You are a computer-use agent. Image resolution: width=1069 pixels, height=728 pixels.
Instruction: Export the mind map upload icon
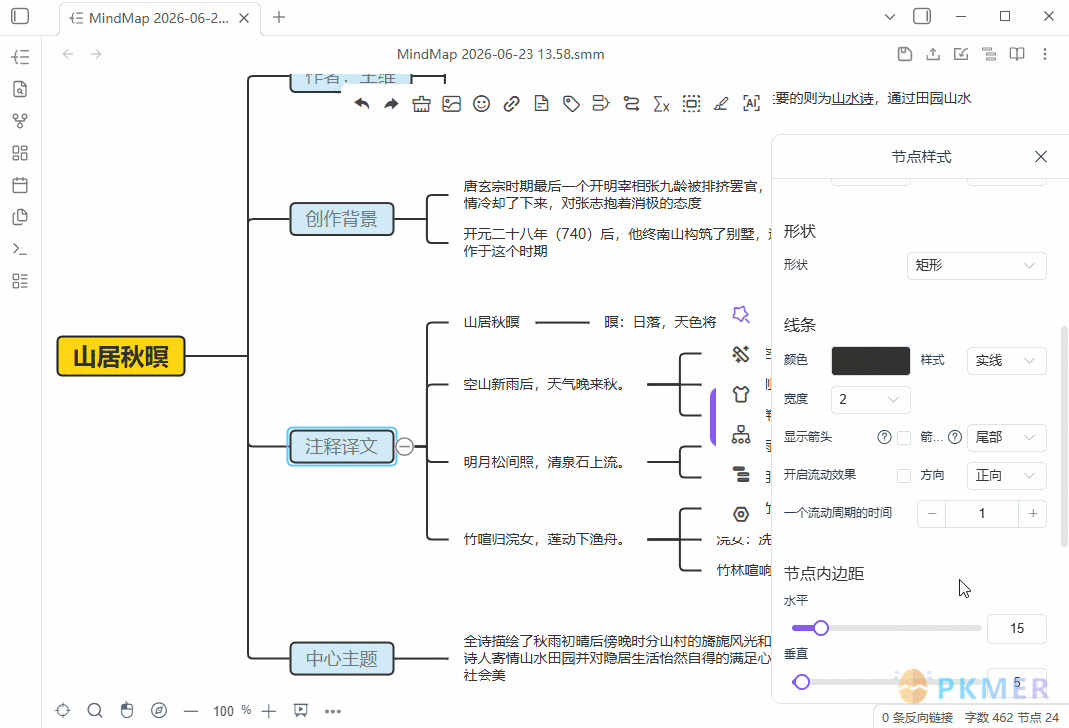click(x=933, y=54)
